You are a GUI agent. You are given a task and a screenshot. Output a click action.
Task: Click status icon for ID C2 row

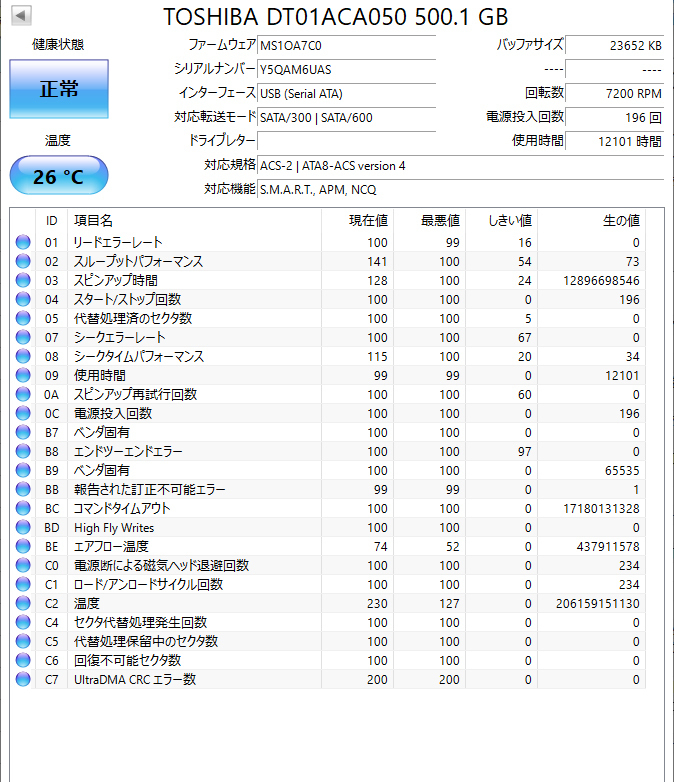point(23,603)
